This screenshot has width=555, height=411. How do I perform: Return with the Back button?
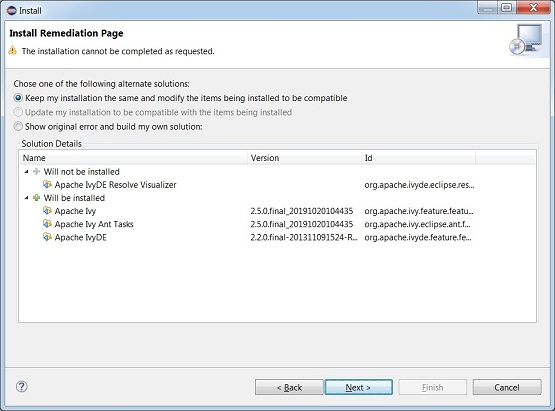pyautogui.click(x=289, y=387)
